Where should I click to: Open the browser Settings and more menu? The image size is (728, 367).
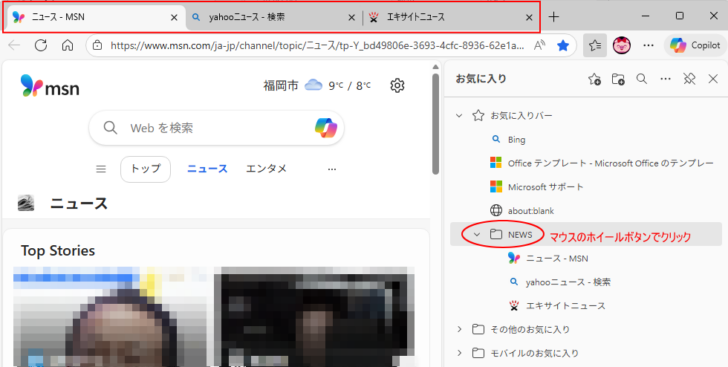click(648, 46)
